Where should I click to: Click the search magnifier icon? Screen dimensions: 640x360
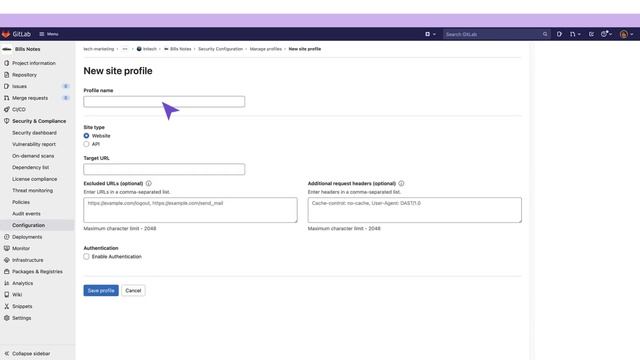[x=545, y=34]
